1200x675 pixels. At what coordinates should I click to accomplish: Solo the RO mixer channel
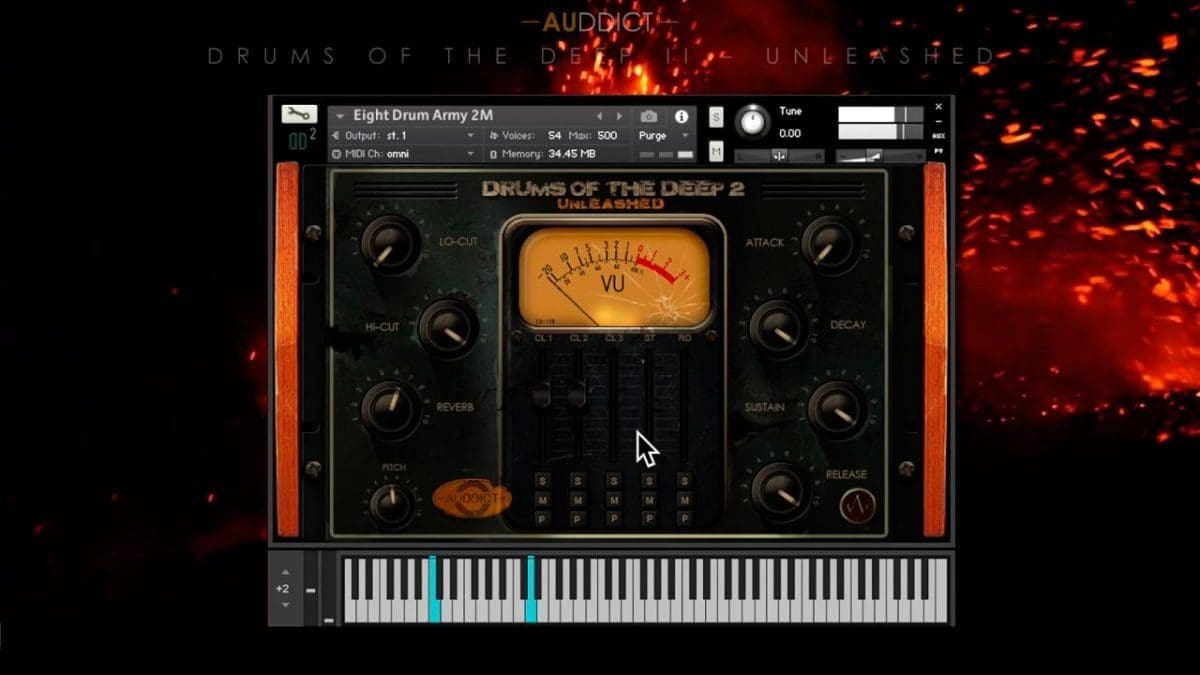pyautogui.click(x=684, y=481)
